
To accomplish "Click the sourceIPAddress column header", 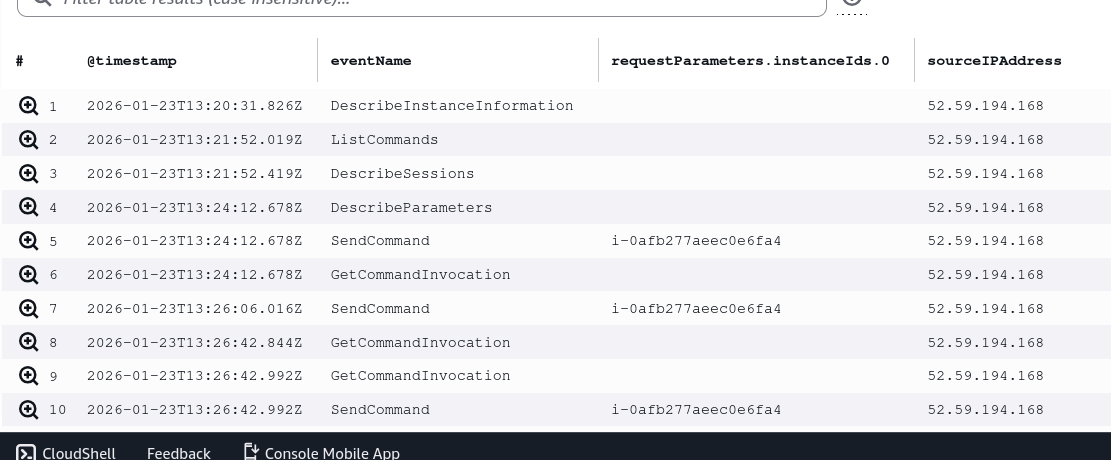I will [x=994, y=61].
